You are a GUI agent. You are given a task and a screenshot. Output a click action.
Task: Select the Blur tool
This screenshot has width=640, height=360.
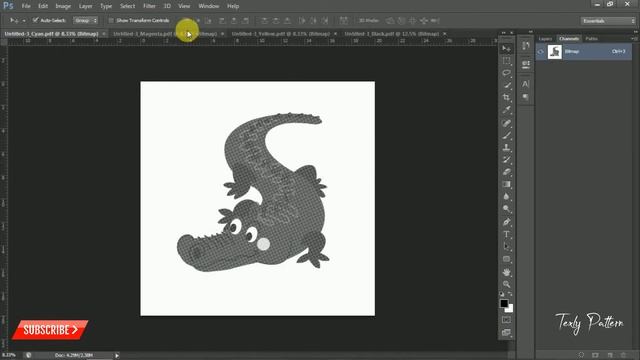(x=506, y=196)
